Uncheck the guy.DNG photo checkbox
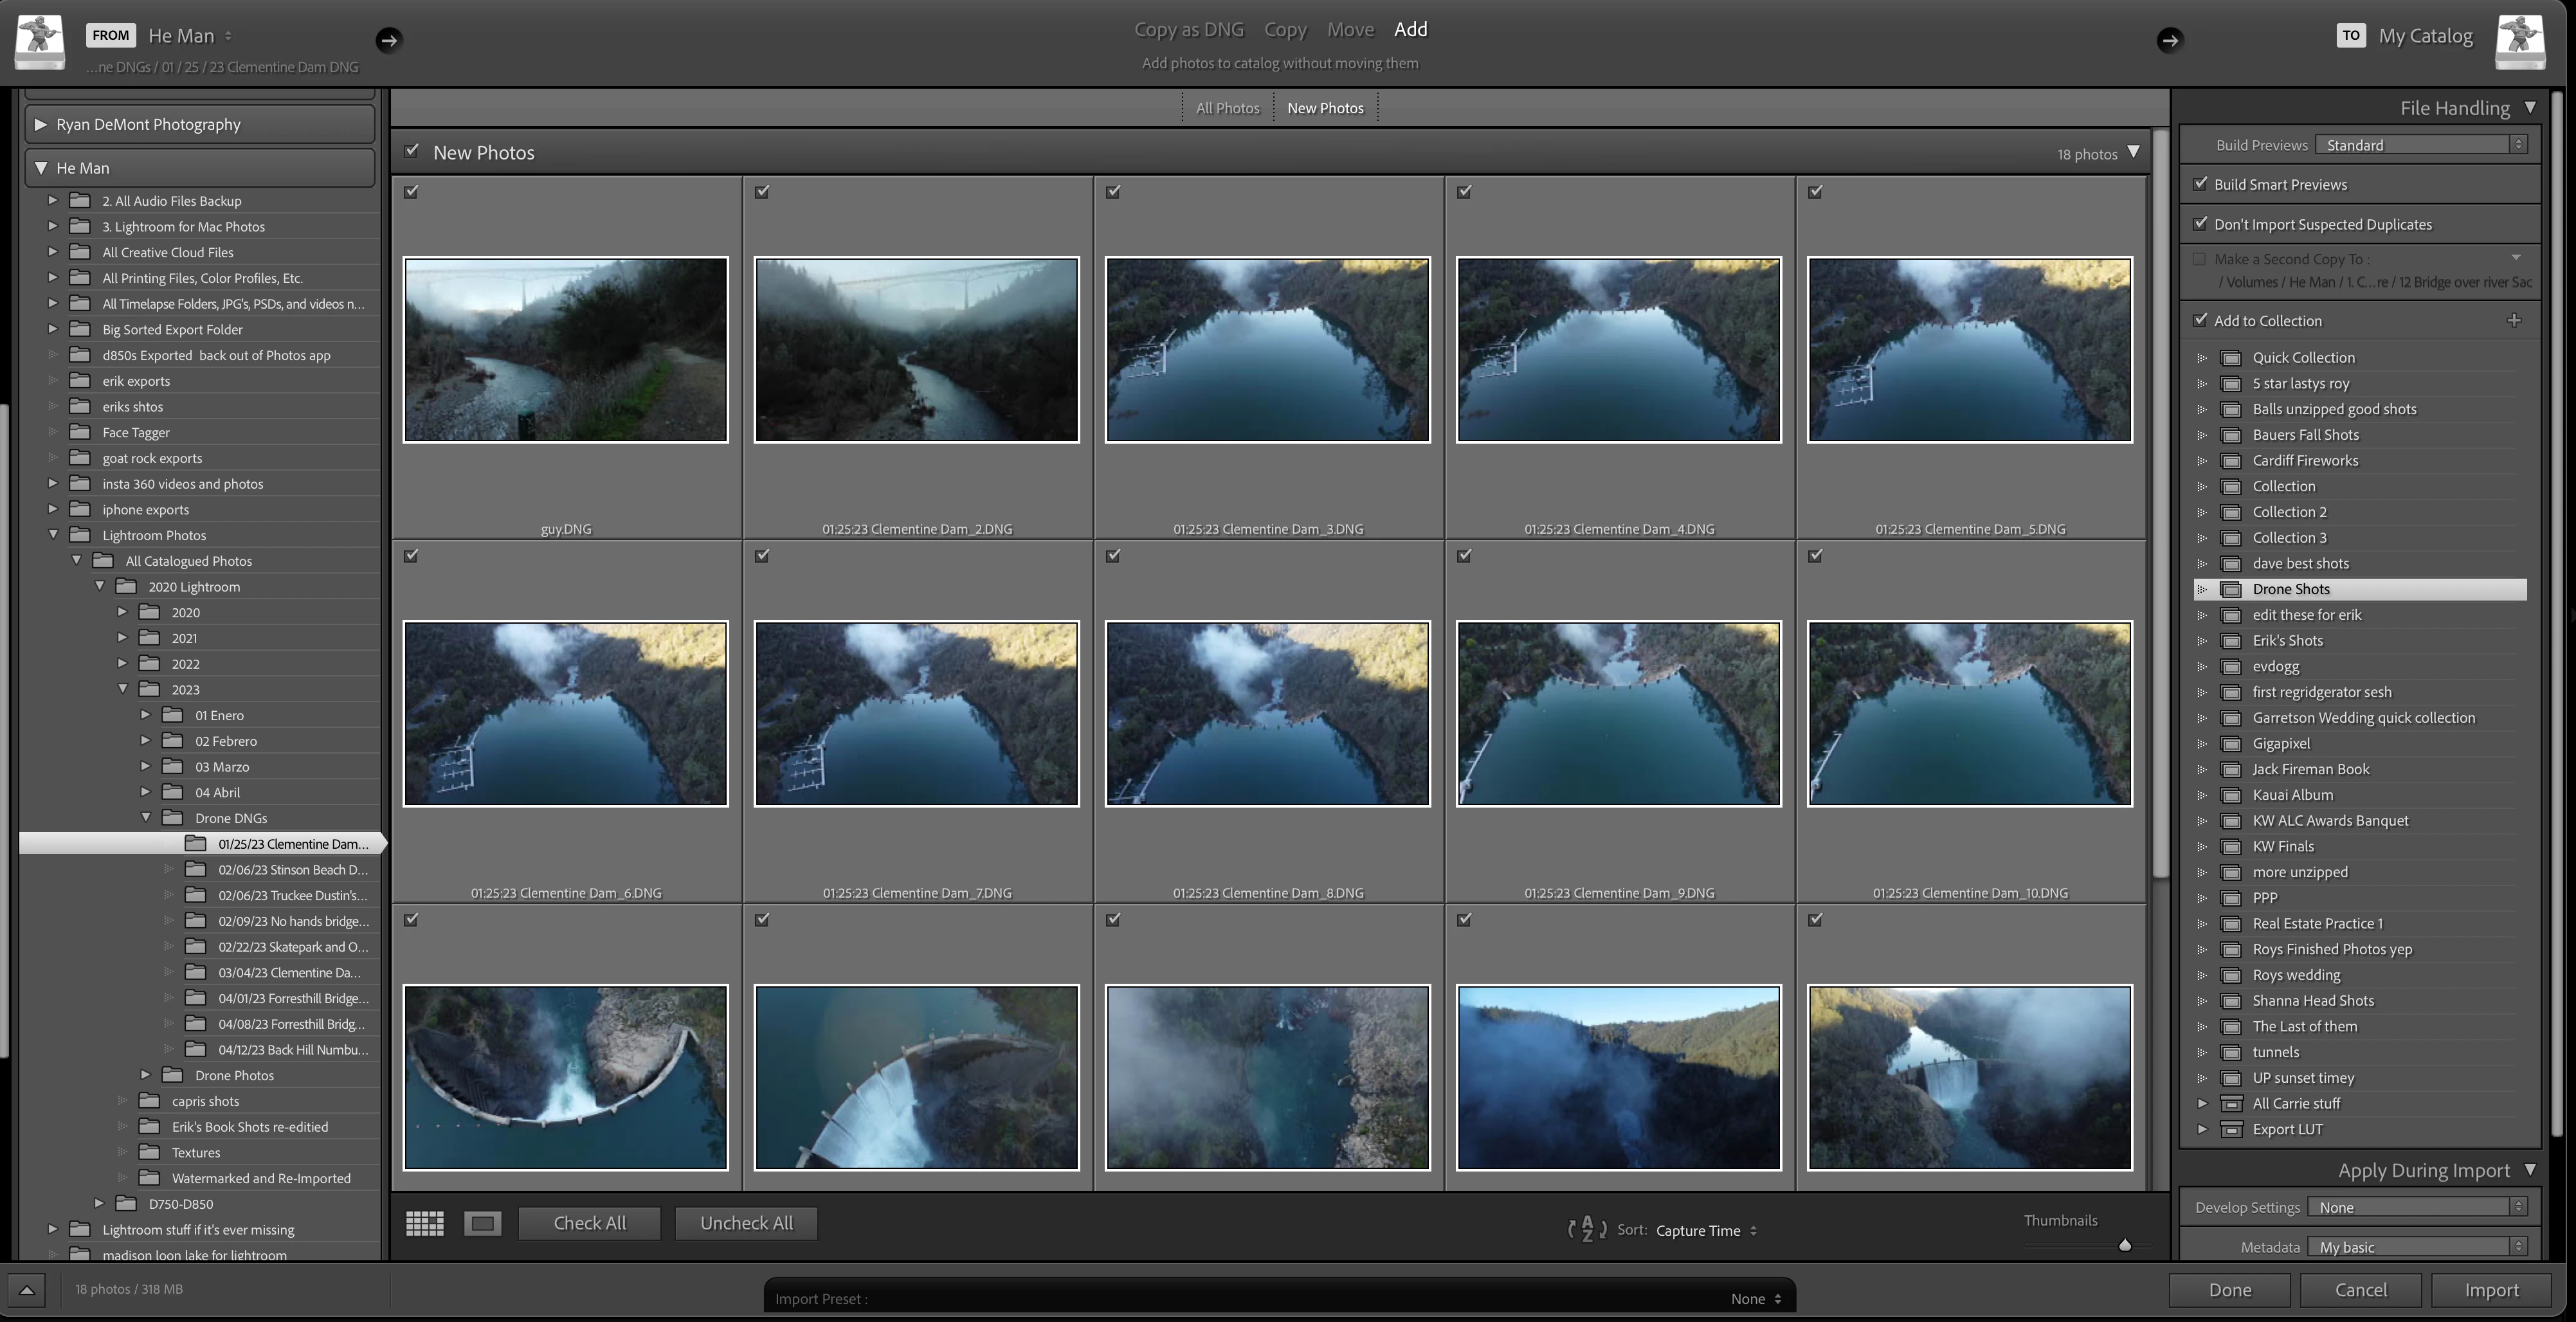Viewport: 2576px width, 1322px height. point(411,192)
